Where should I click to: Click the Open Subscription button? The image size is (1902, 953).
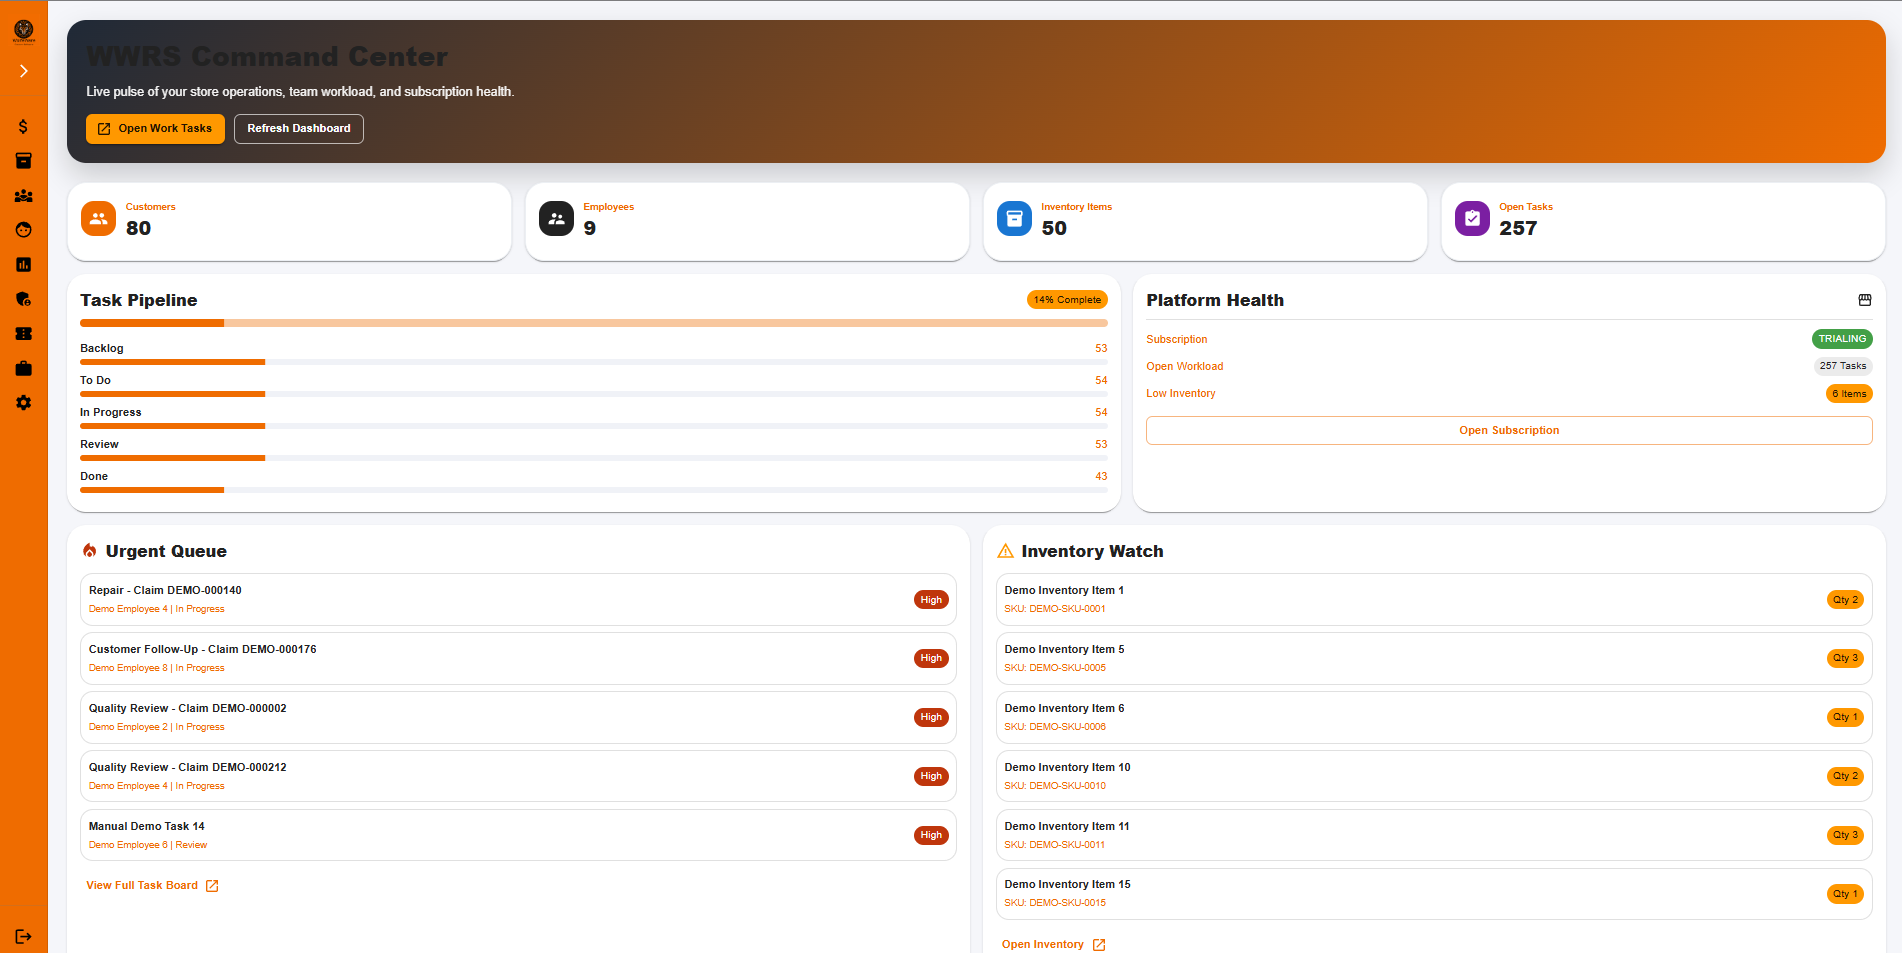tap(1509, 430)
